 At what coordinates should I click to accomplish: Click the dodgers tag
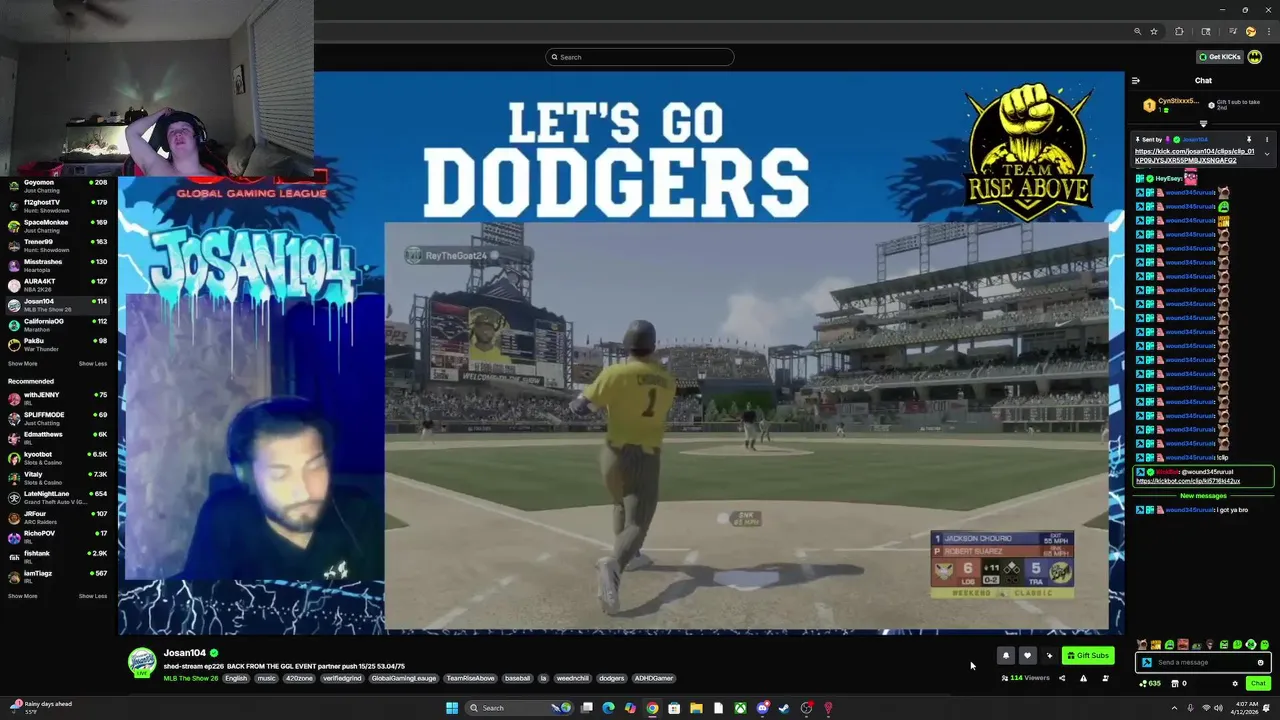tap(611, 678)
